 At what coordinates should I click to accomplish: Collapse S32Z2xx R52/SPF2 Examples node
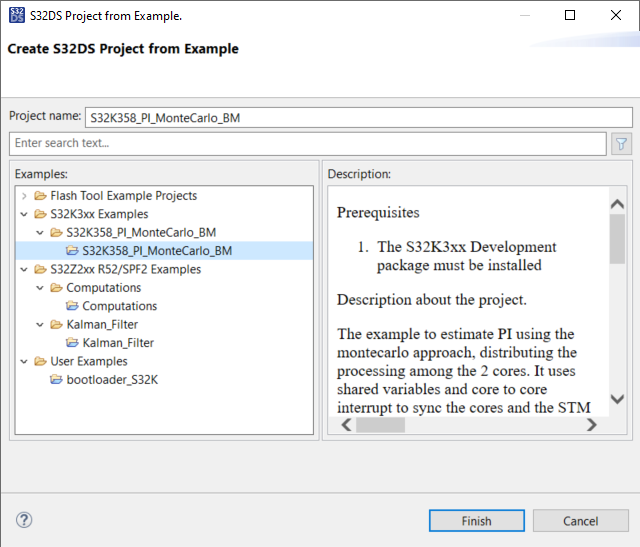pos(24,269)
